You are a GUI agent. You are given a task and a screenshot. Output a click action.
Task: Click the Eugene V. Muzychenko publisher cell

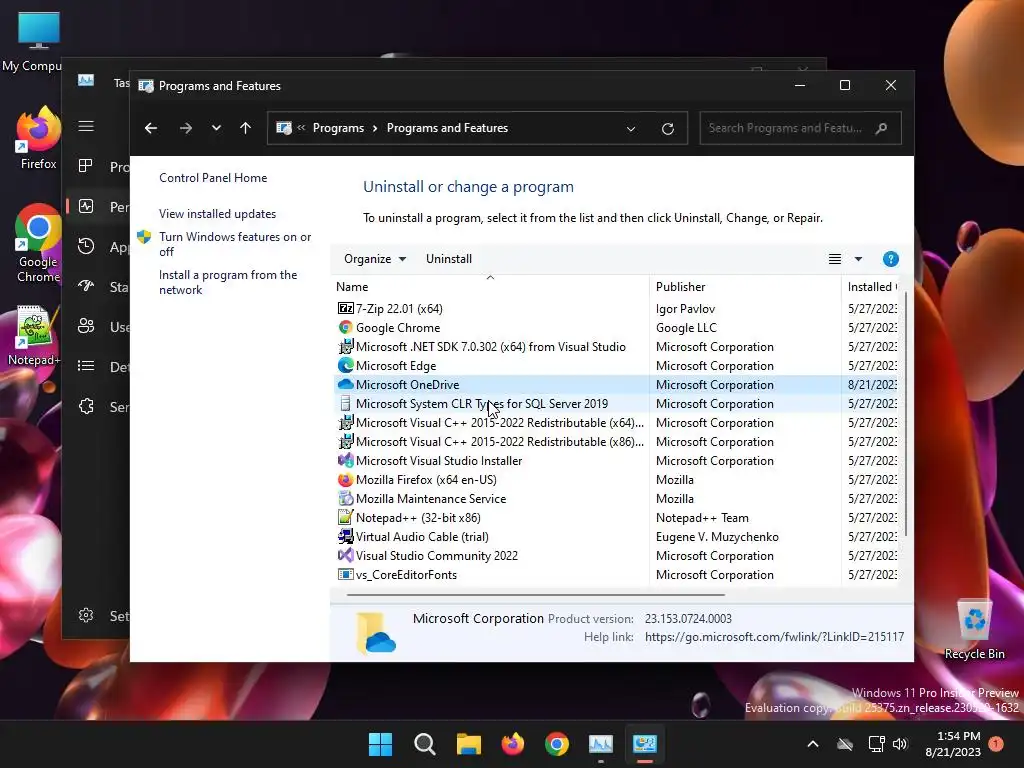point(717,536)
